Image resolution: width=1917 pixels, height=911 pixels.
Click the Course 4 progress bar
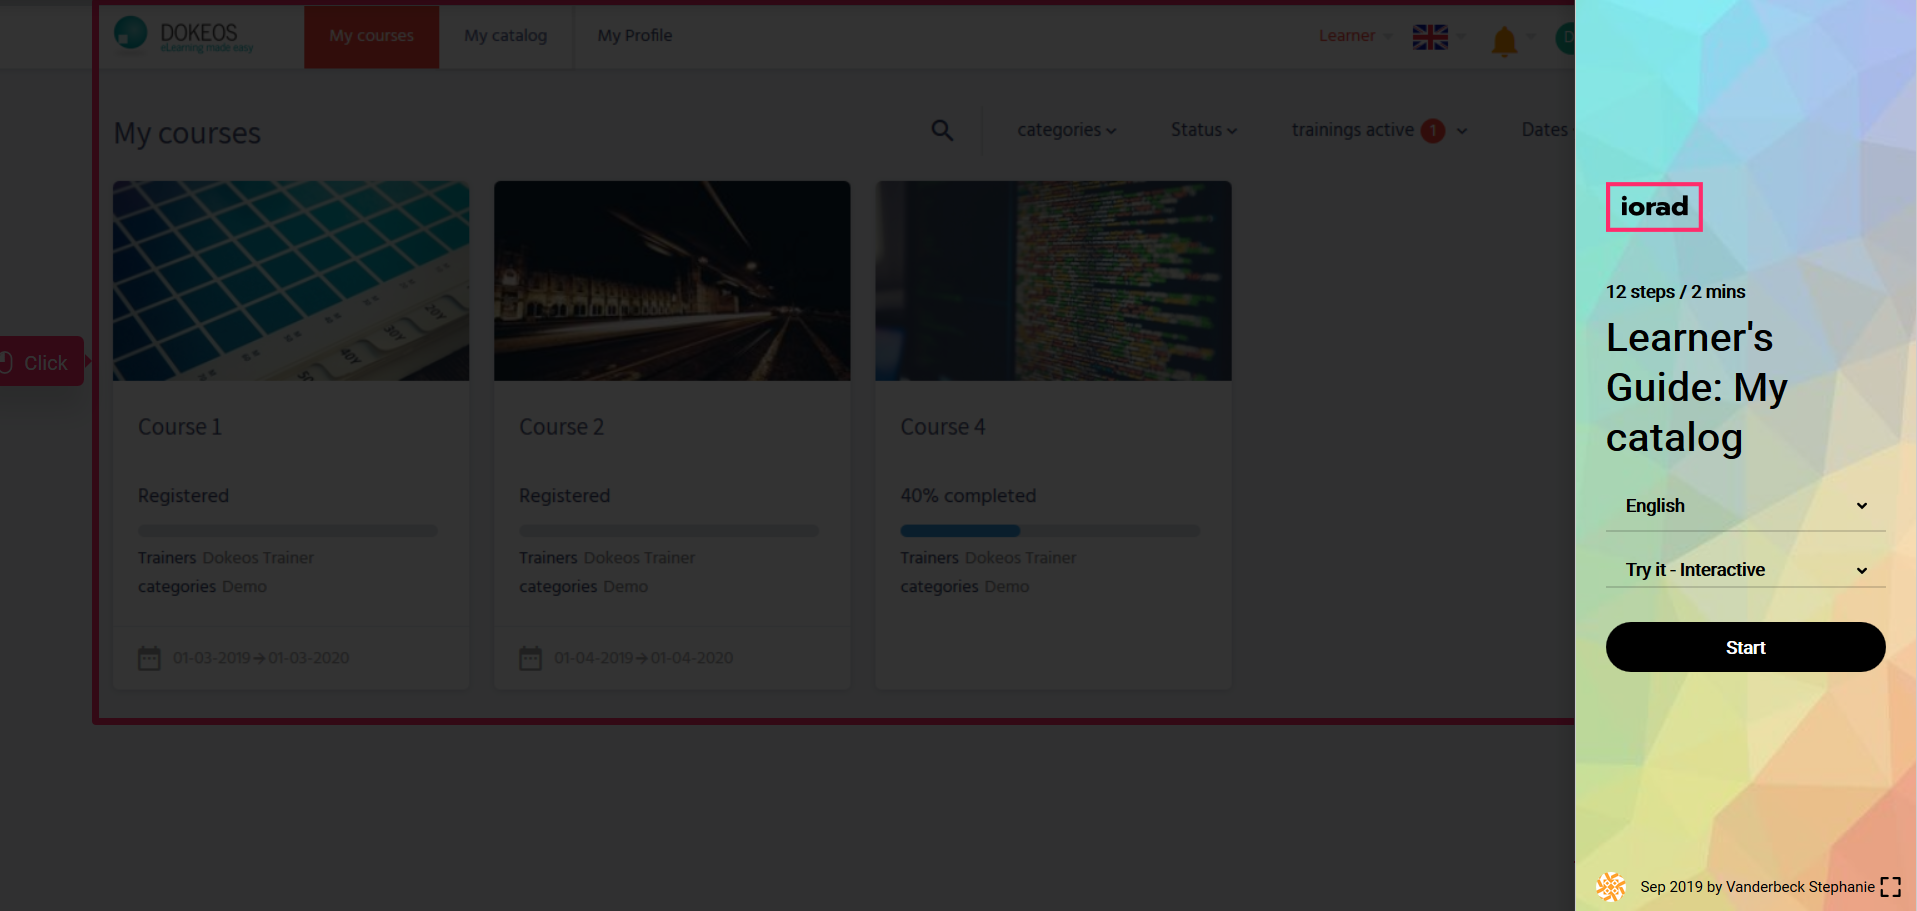(x=1049, y=531)
